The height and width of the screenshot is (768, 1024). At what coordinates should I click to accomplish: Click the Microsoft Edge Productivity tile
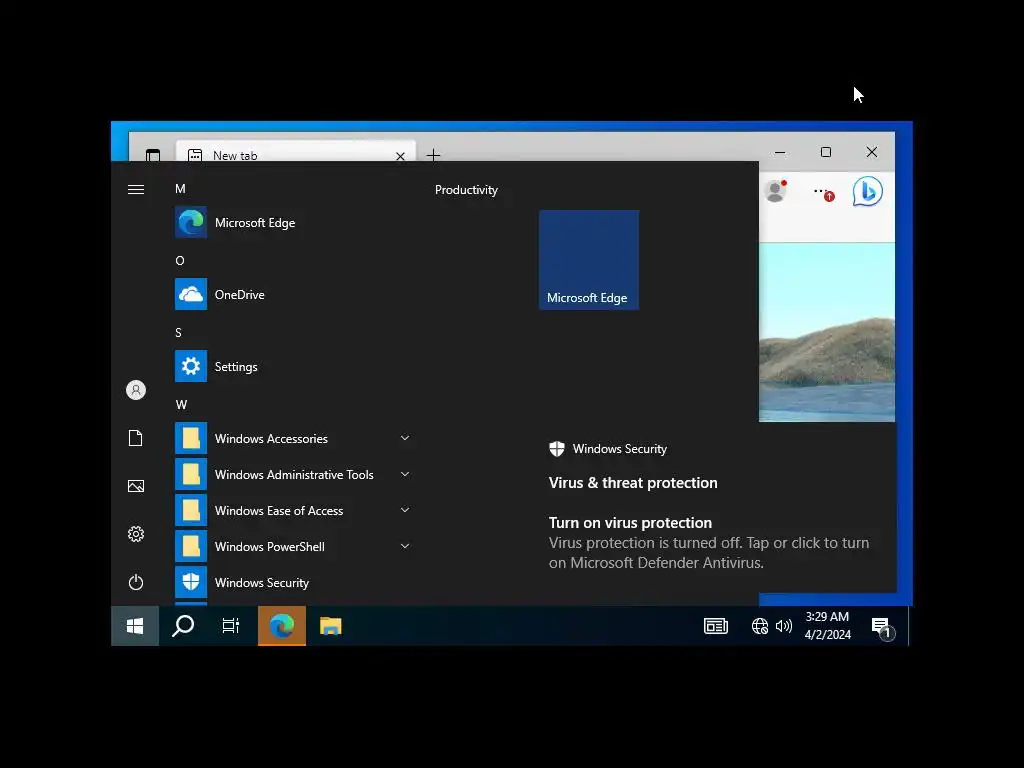point(589,260)
